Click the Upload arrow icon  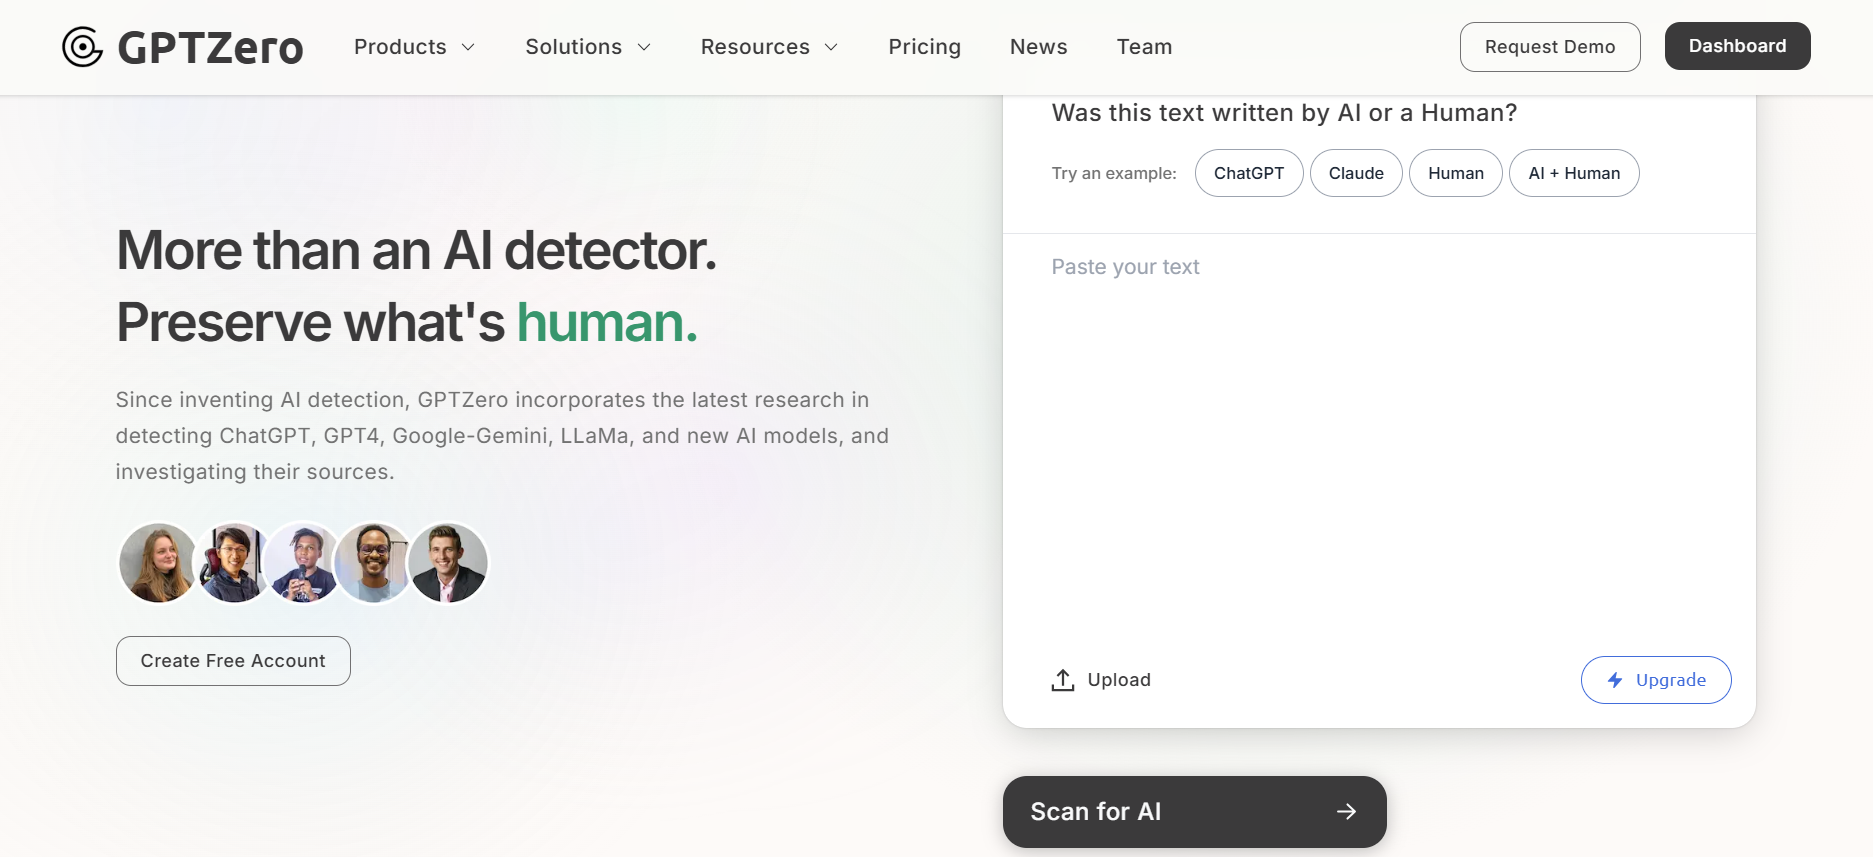[1063, 680]
